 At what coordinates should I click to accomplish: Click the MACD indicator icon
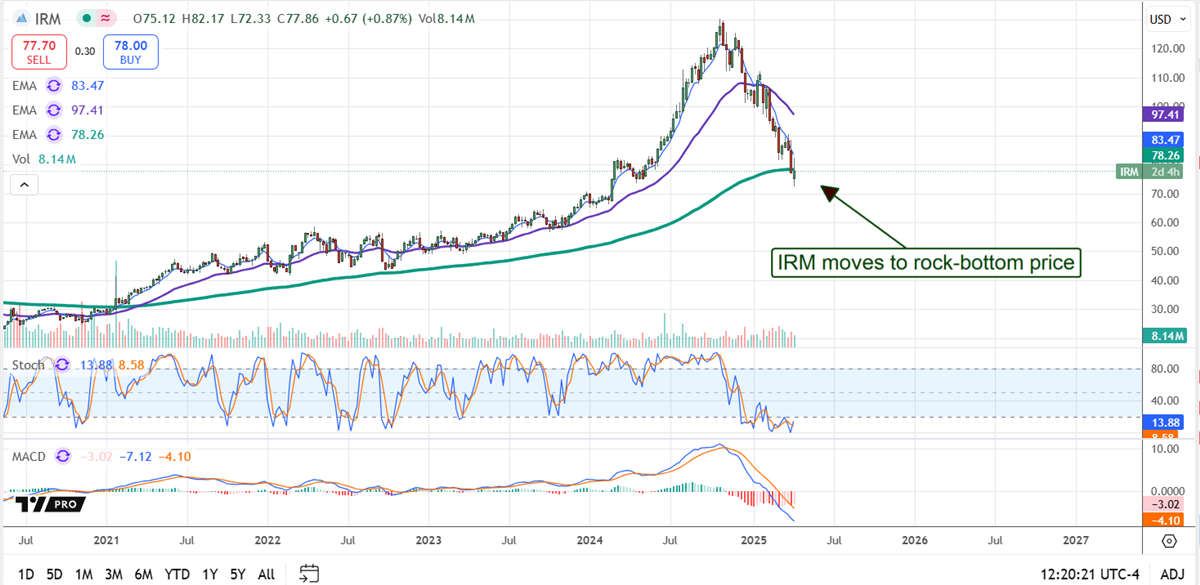[64, 457]
